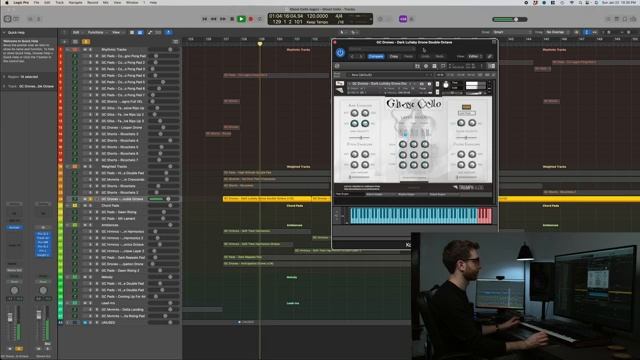Click the Go to Beginning transport button
The image size is (640, 360).
point(204,19)
